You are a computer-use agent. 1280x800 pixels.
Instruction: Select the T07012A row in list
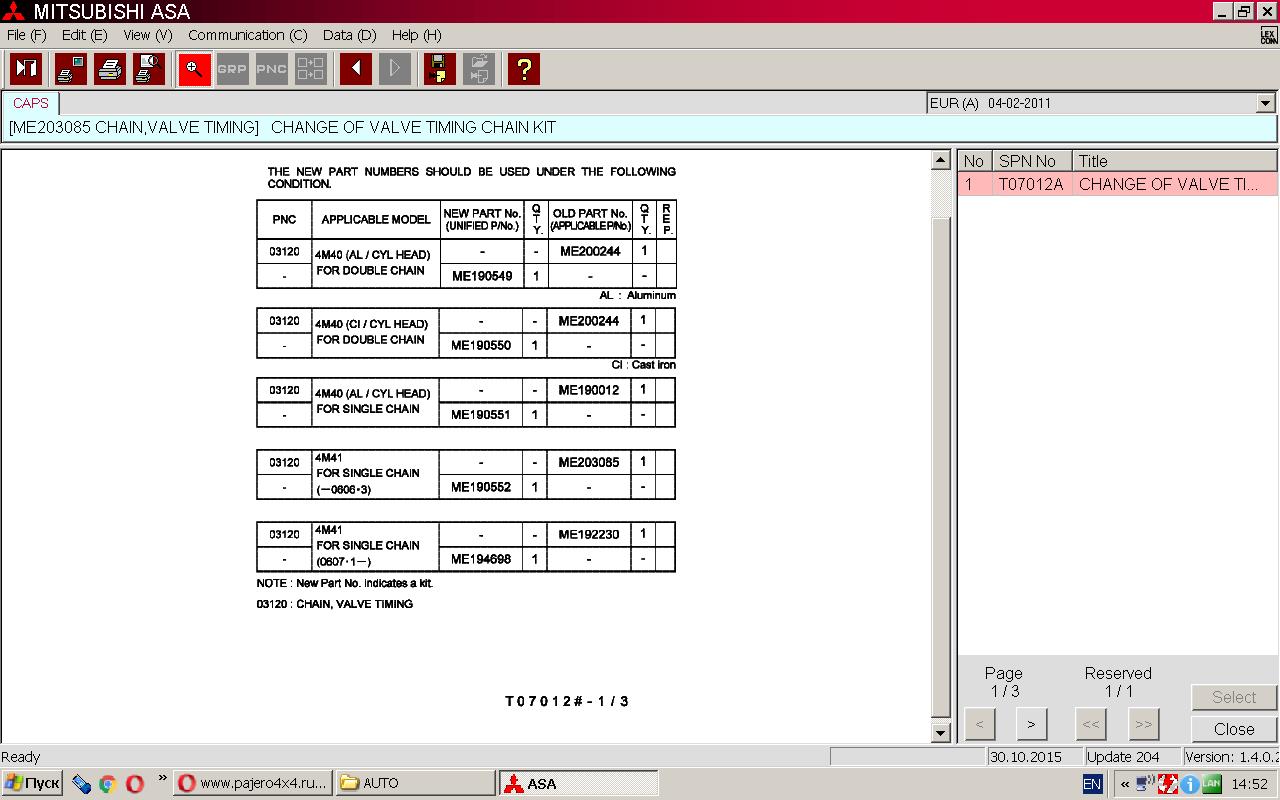pyautogui.click(x=1116, y=185)
